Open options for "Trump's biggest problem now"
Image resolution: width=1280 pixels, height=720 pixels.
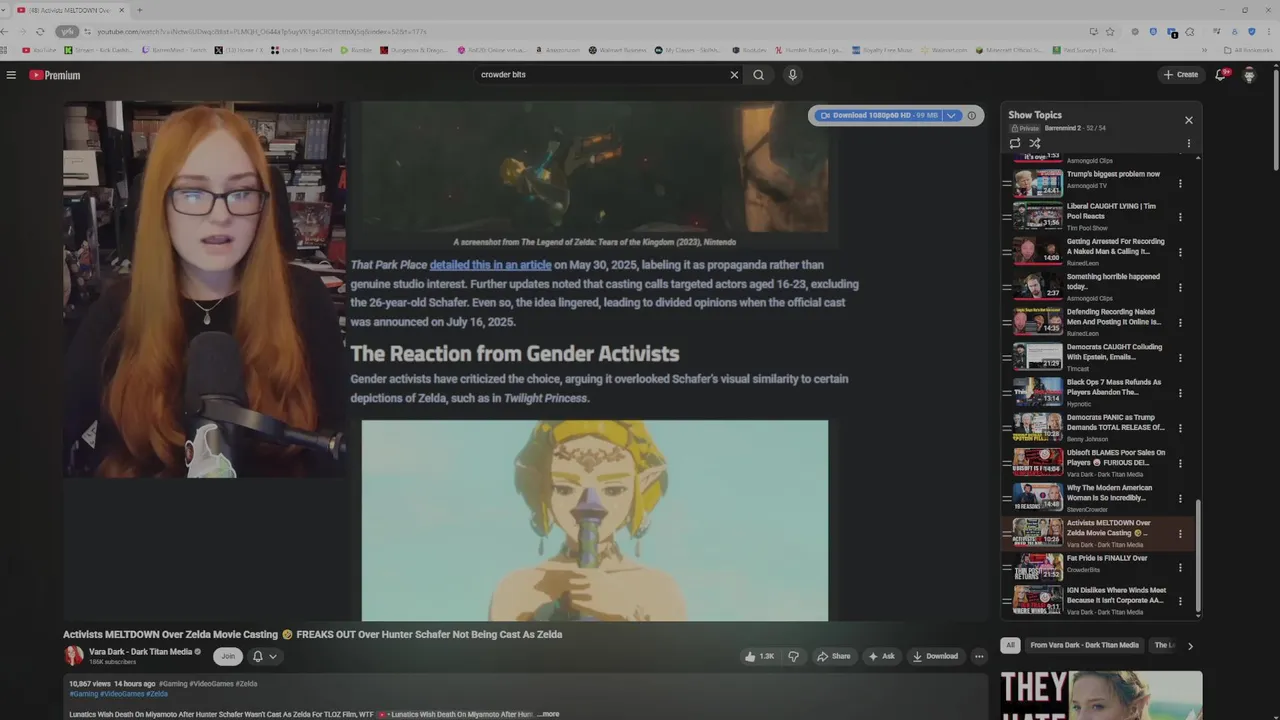pos(1180,184)
